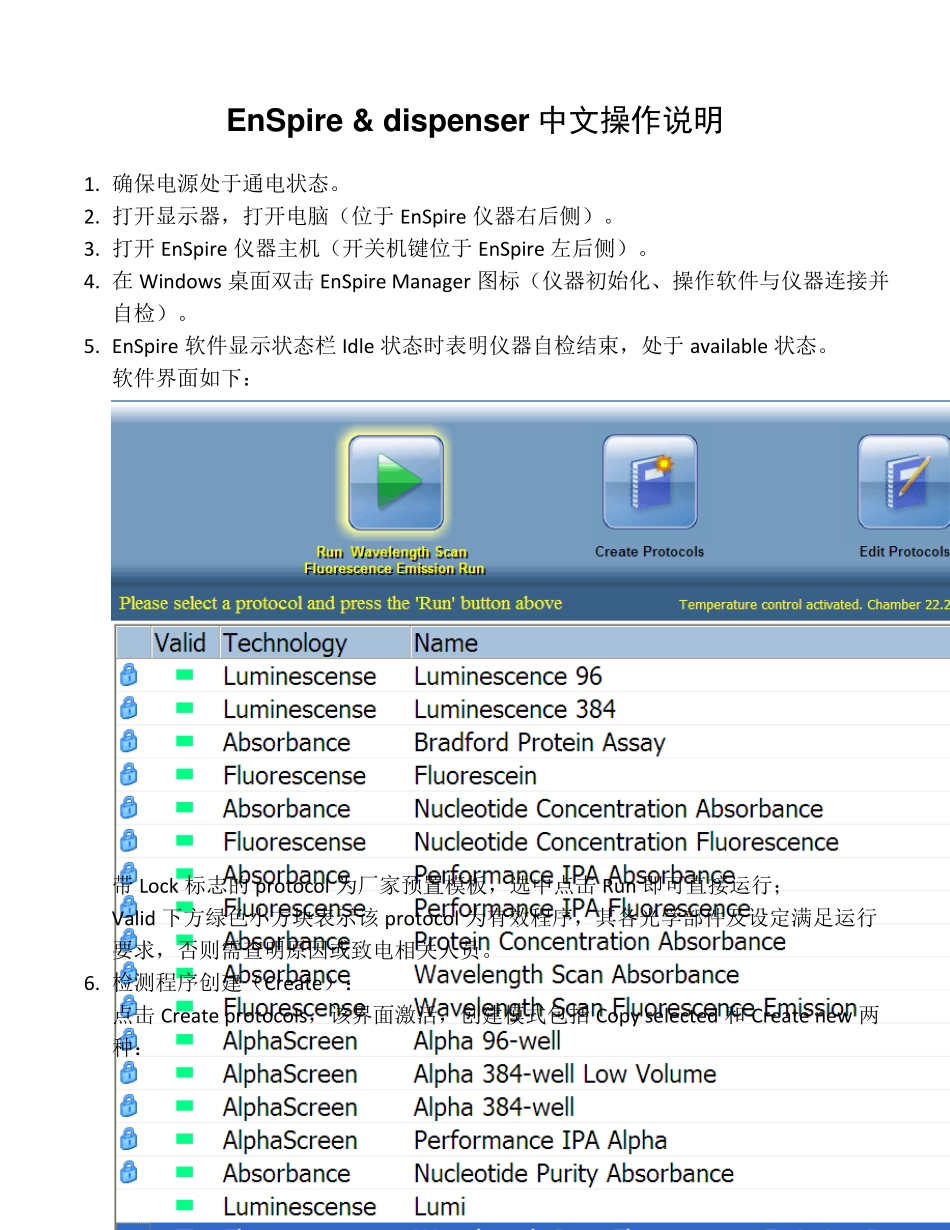The width and height of the screenshot is (950, 1230).
Task: Click Luminescense technology cell for Luminescence 384
Action: pos(299,709)
